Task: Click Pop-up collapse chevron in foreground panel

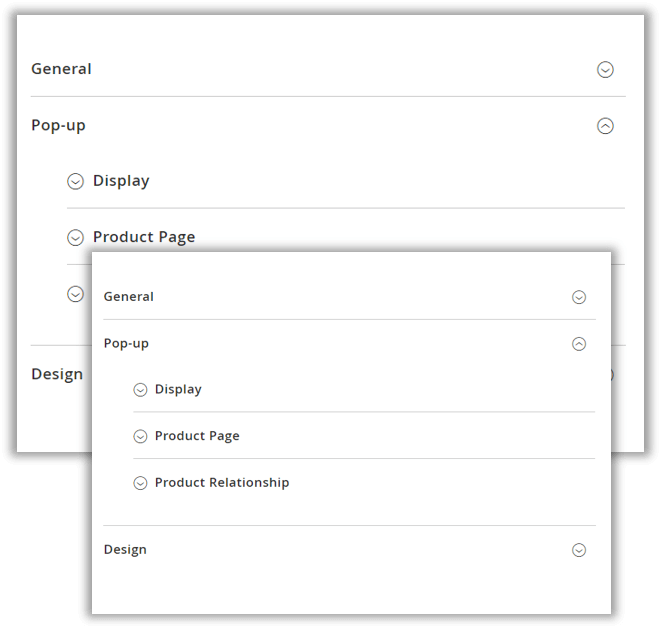Action: pyautogui.click(x=579, y=344)
